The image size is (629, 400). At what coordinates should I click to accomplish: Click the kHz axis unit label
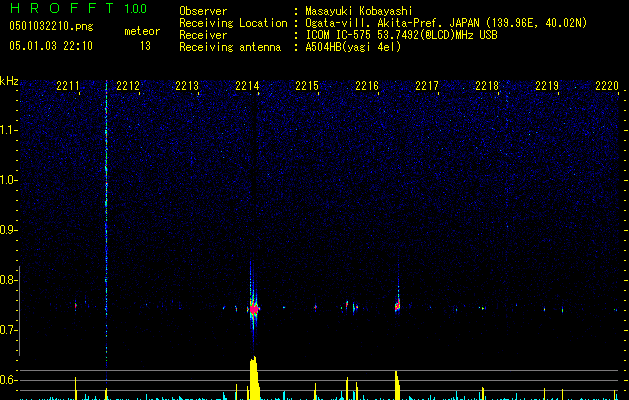pyautogui.click(x=9, y=81)
